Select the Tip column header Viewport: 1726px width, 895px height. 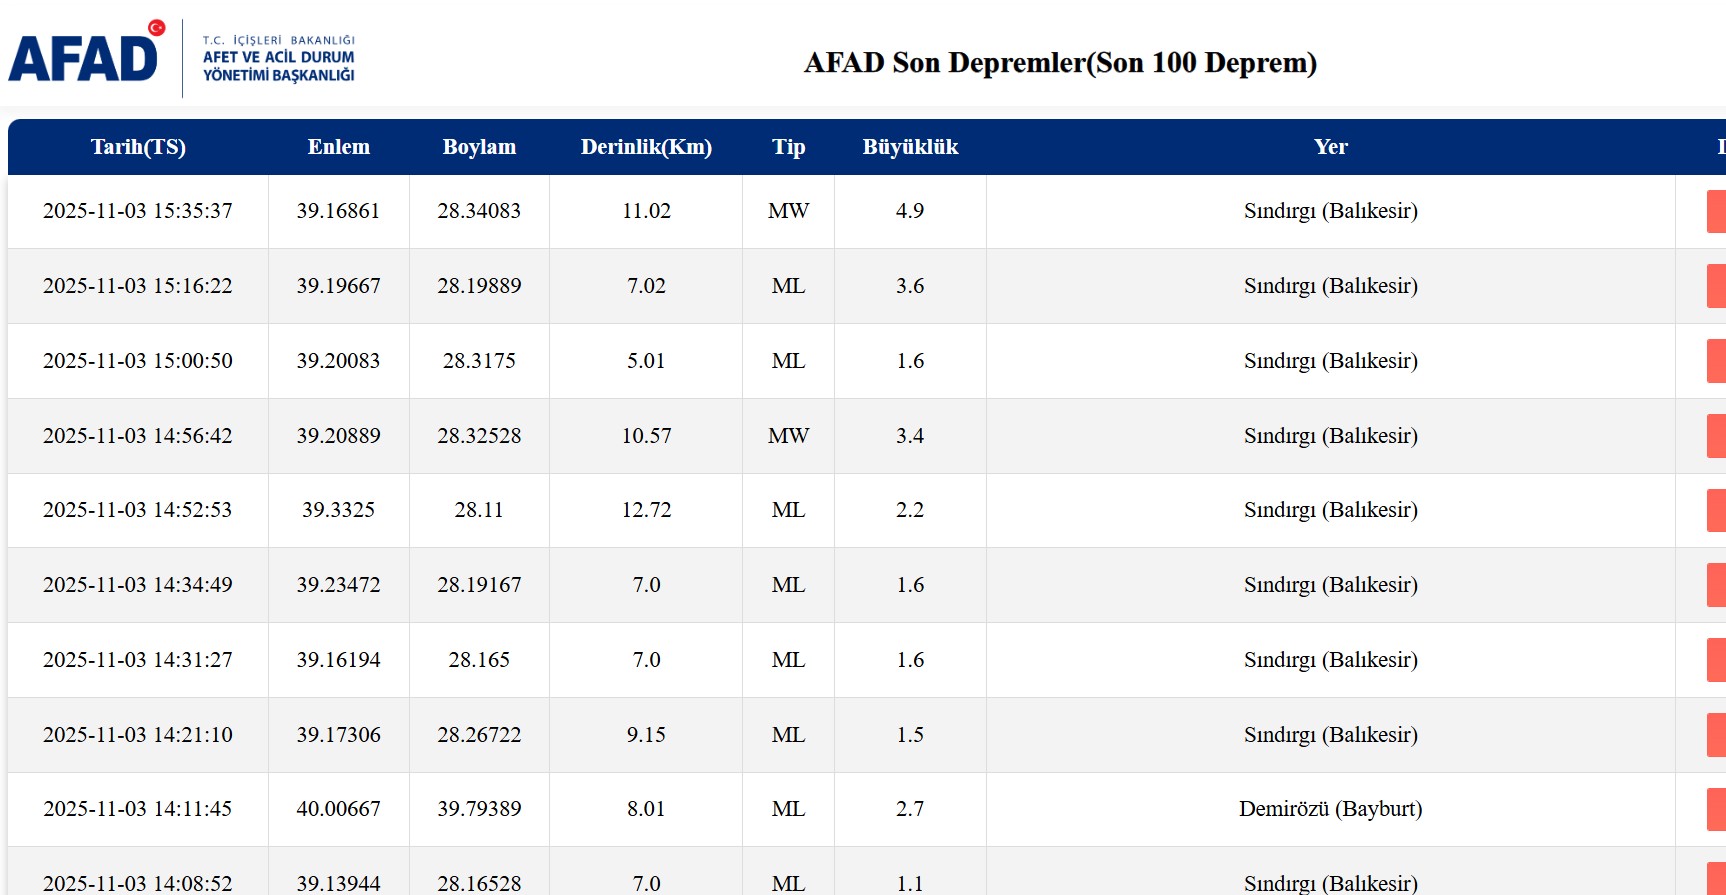click(788, 147)
